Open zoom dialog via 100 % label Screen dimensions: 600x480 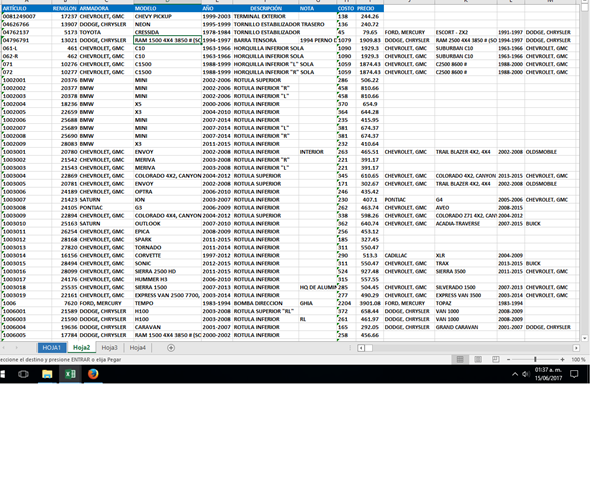(578, 359)
